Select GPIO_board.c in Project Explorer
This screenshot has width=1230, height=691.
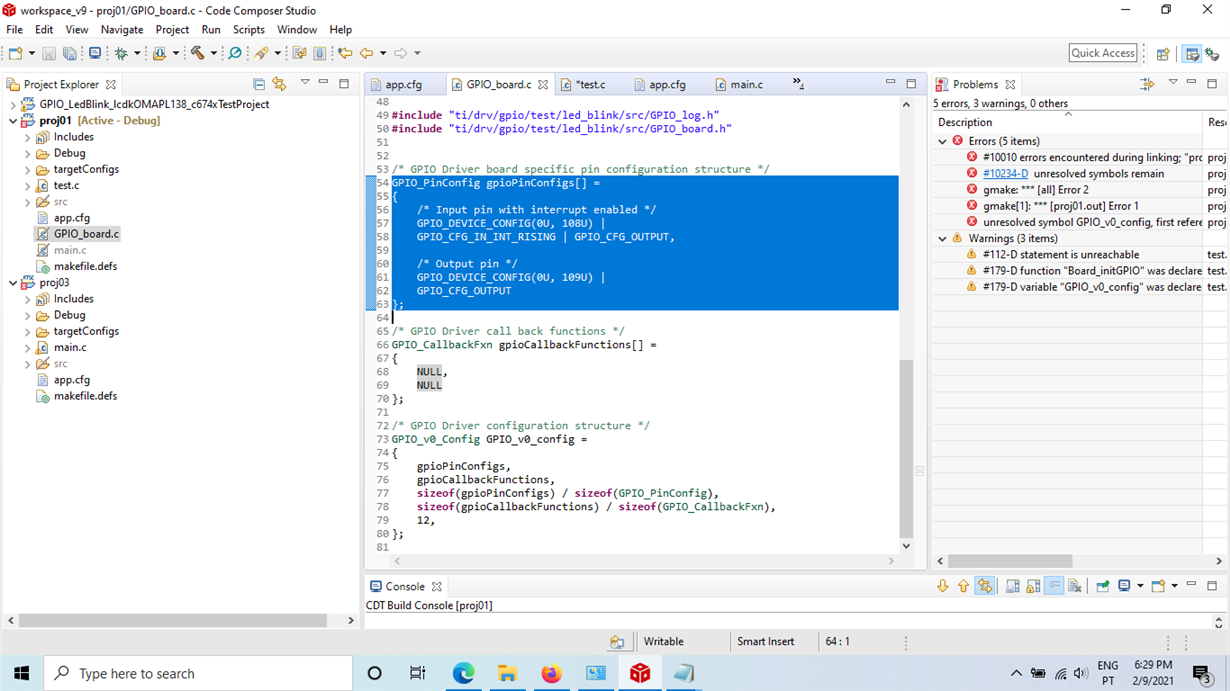click(x=86, y=234)
